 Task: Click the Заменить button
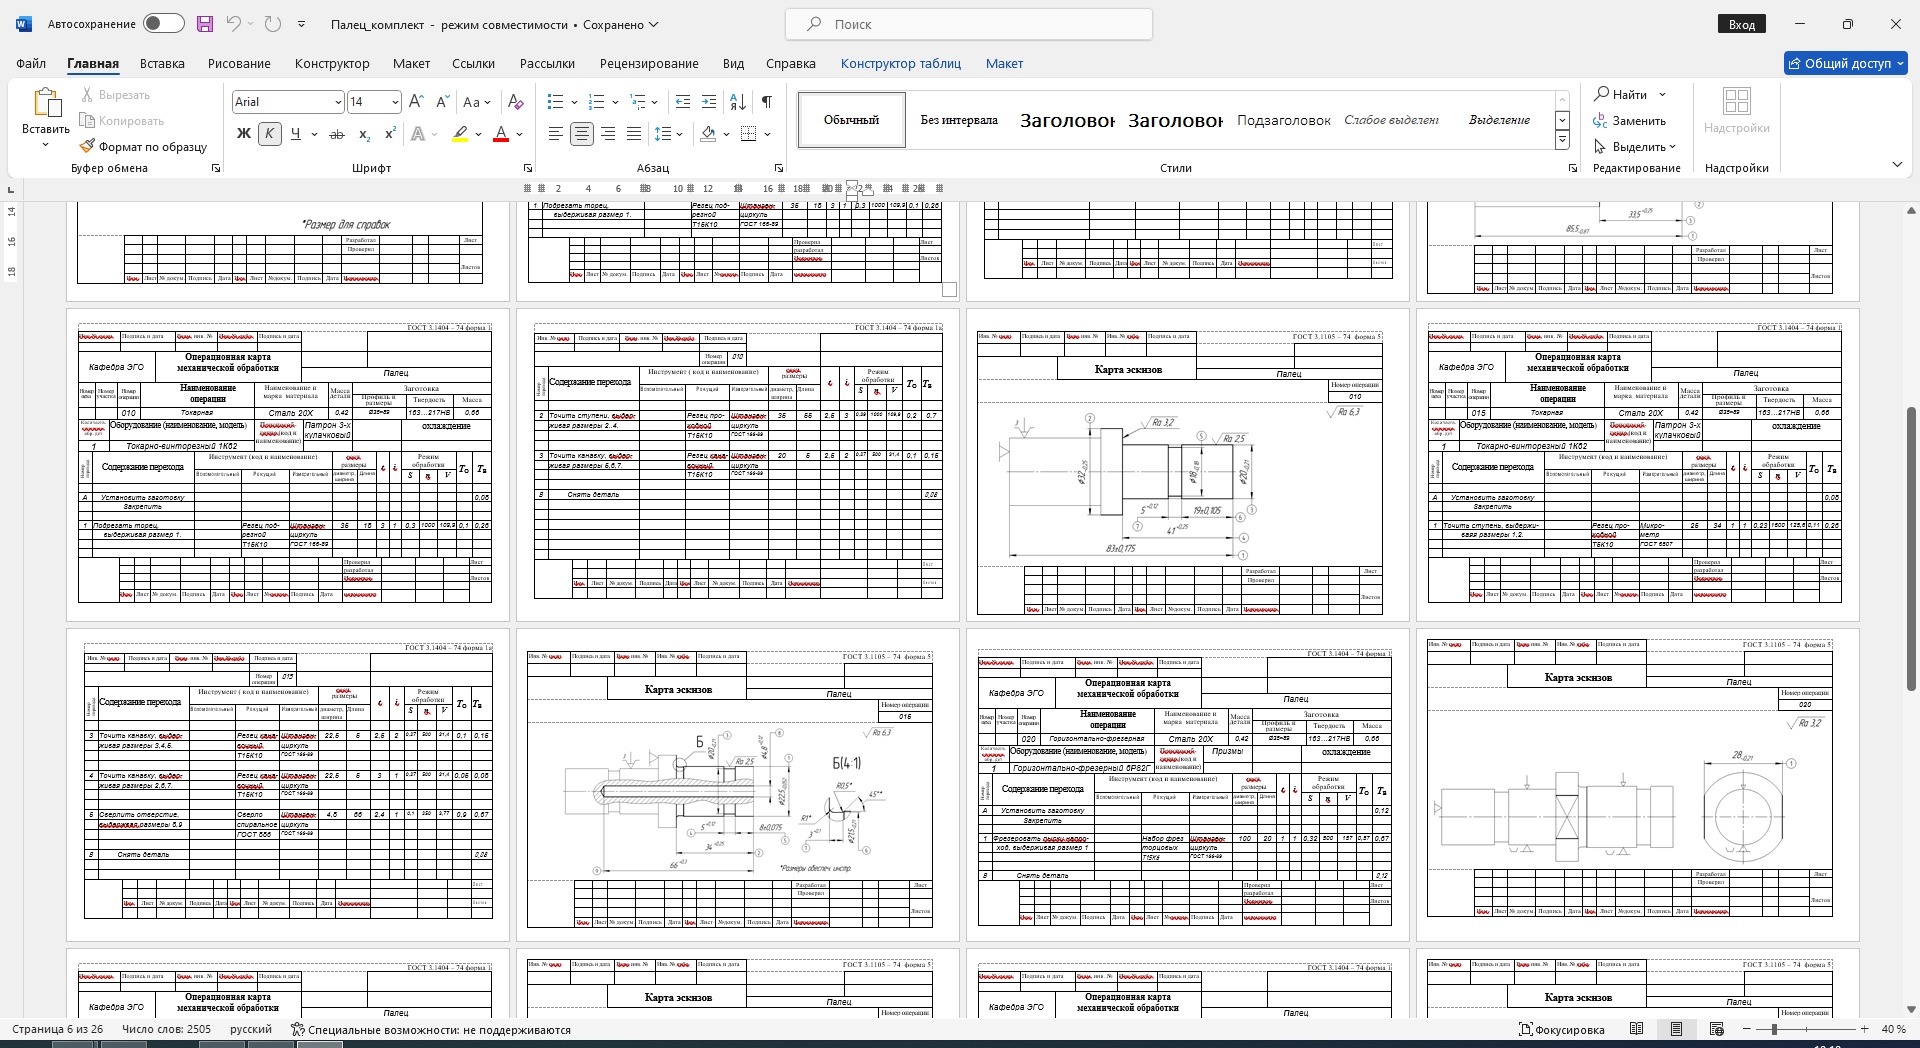1629,121
